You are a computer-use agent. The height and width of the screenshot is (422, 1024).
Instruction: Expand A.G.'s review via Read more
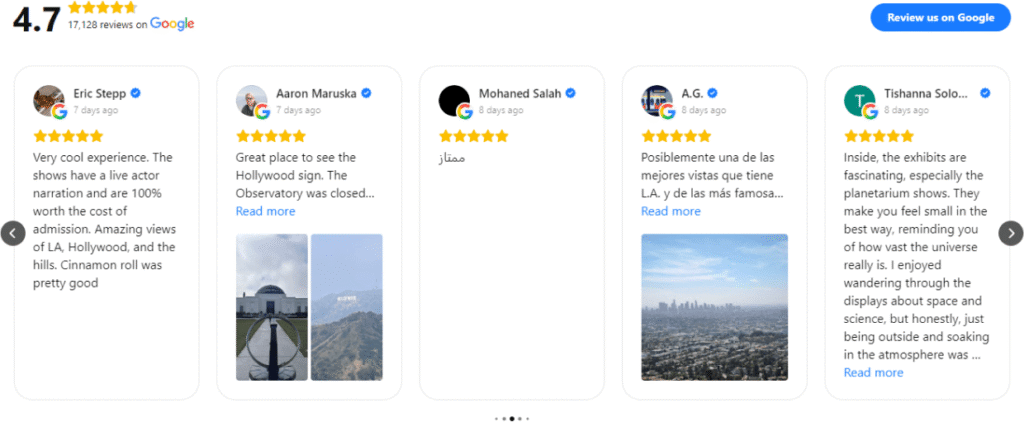pyautogui.click(x=670, y=211)
